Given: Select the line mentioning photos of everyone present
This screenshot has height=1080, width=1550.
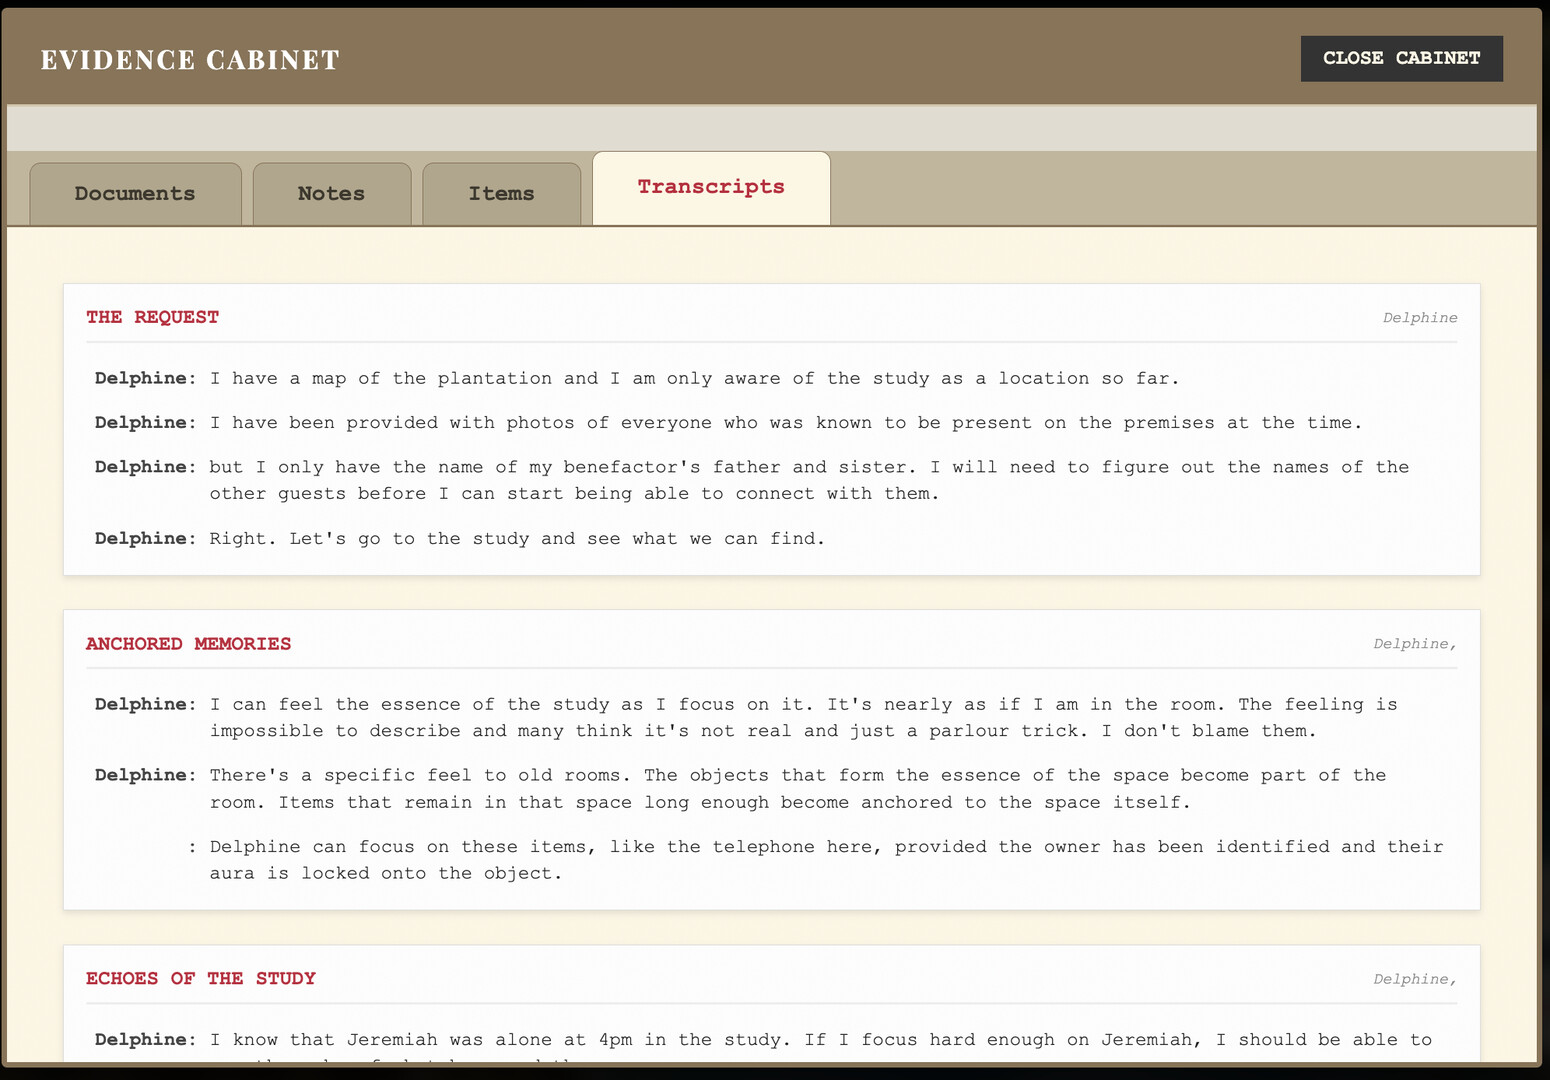Looking at the screenshot, I should pyautogui.click(x=786, y=422).
